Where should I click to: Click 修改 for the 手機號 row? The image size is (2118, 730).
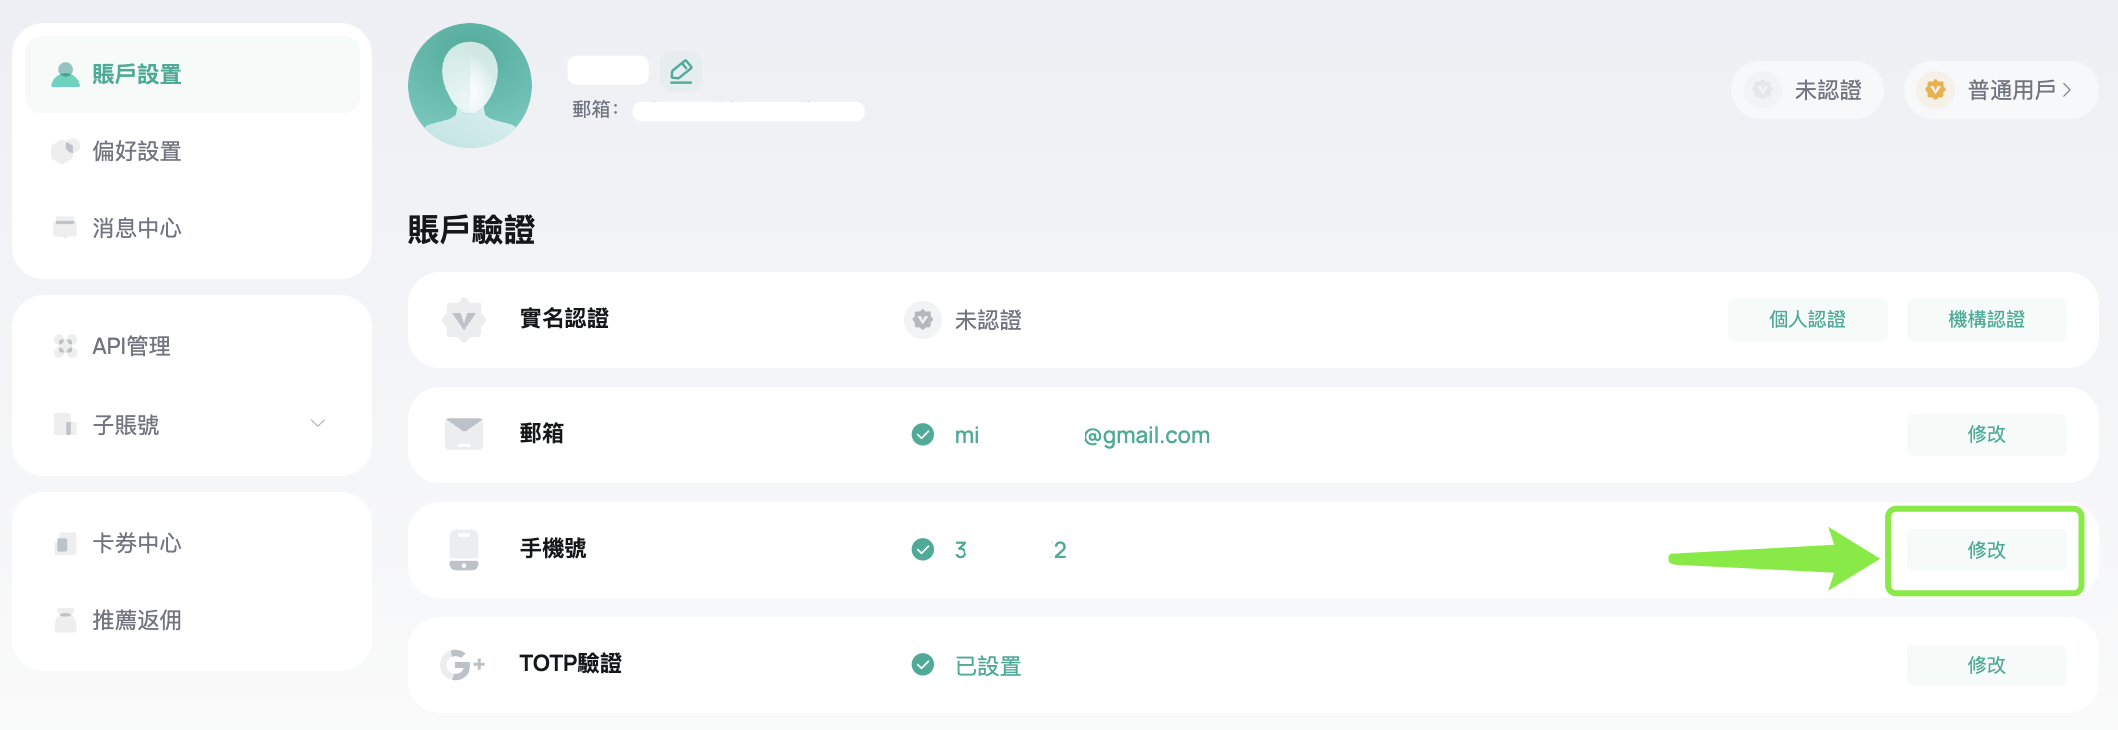click(x=1986, y=550)
